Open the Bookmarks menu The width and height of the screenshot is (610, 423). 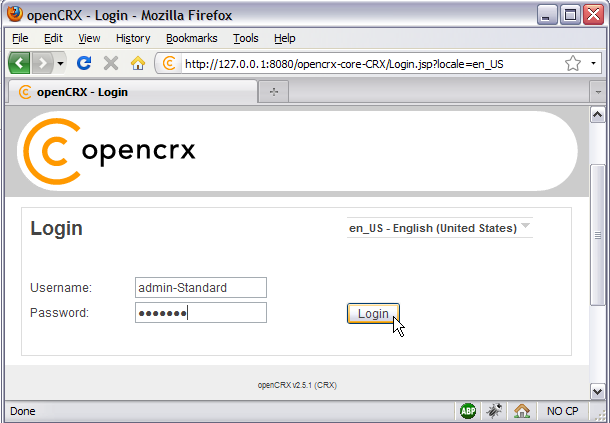[x=191, y=38]
